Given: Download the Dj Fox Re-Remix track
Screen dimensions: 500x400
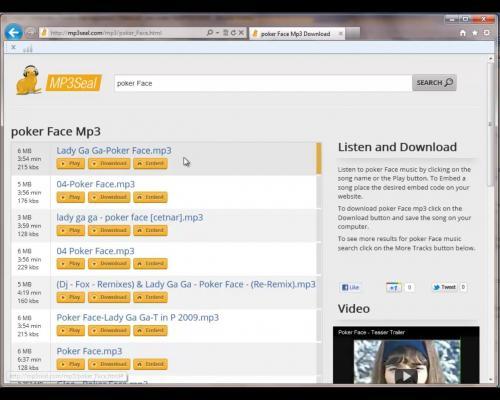Looking at the screenshot, I should (109, 297).
